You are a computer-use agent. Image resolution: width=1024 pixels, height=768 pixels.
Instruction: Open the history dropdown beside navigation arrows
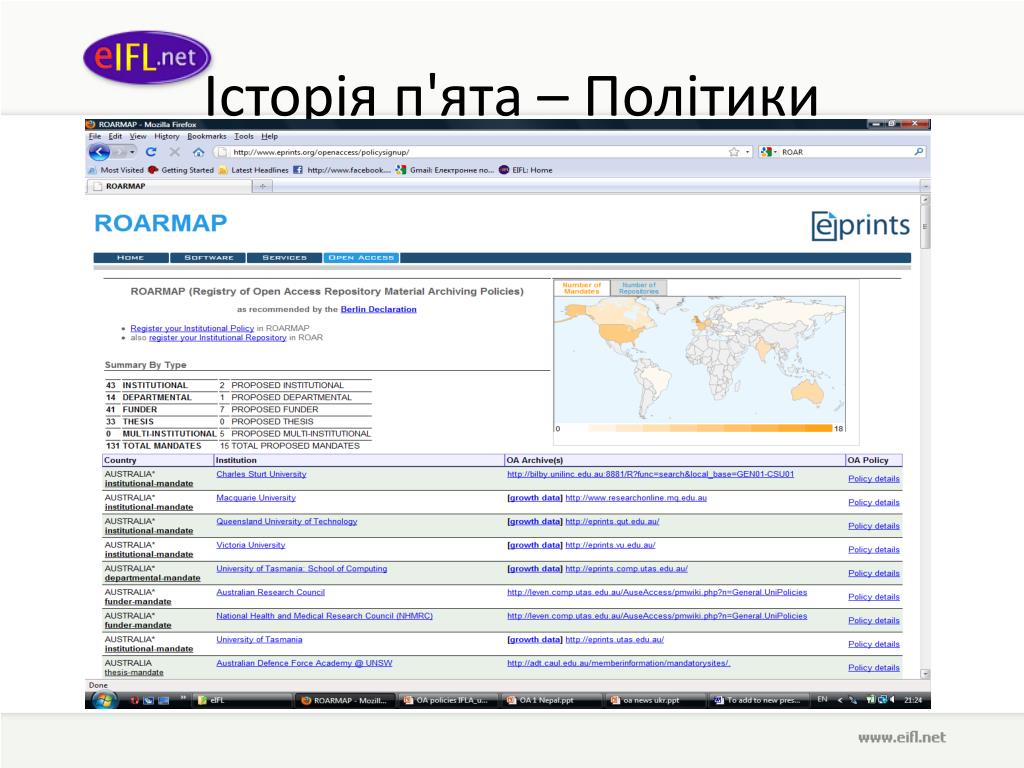(133, 152)
